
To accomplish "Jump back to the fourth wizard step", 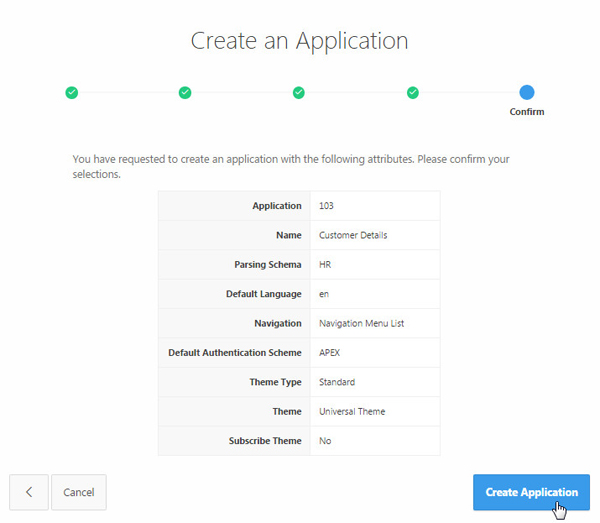I will click(413, 92).
